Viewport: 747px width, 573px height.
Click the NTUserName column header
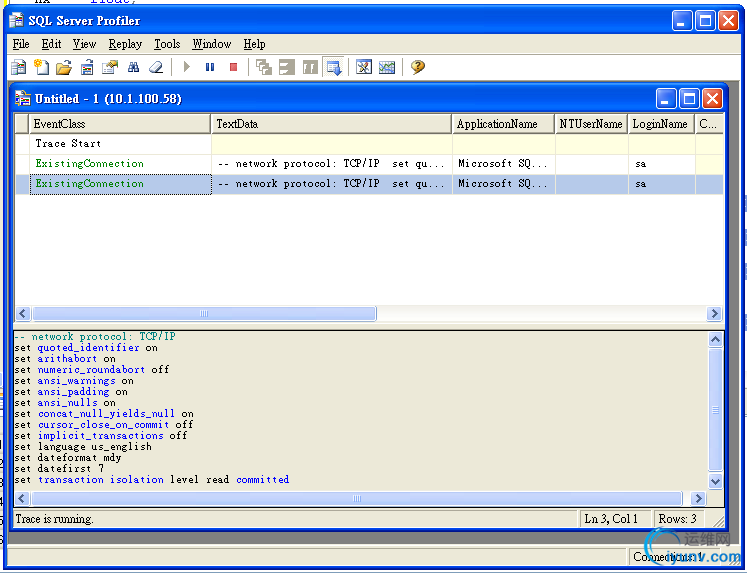(591, 124)
